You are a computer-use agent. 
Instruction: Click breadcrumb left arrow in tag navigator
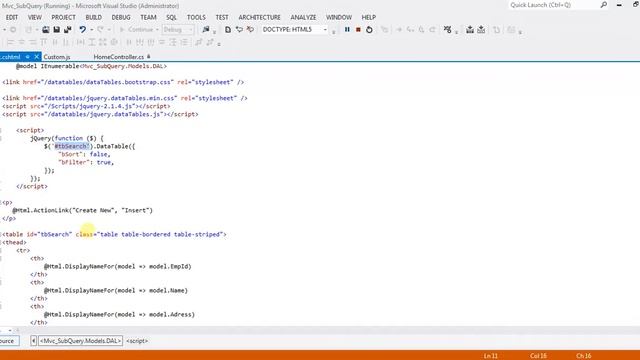point(33,341)
